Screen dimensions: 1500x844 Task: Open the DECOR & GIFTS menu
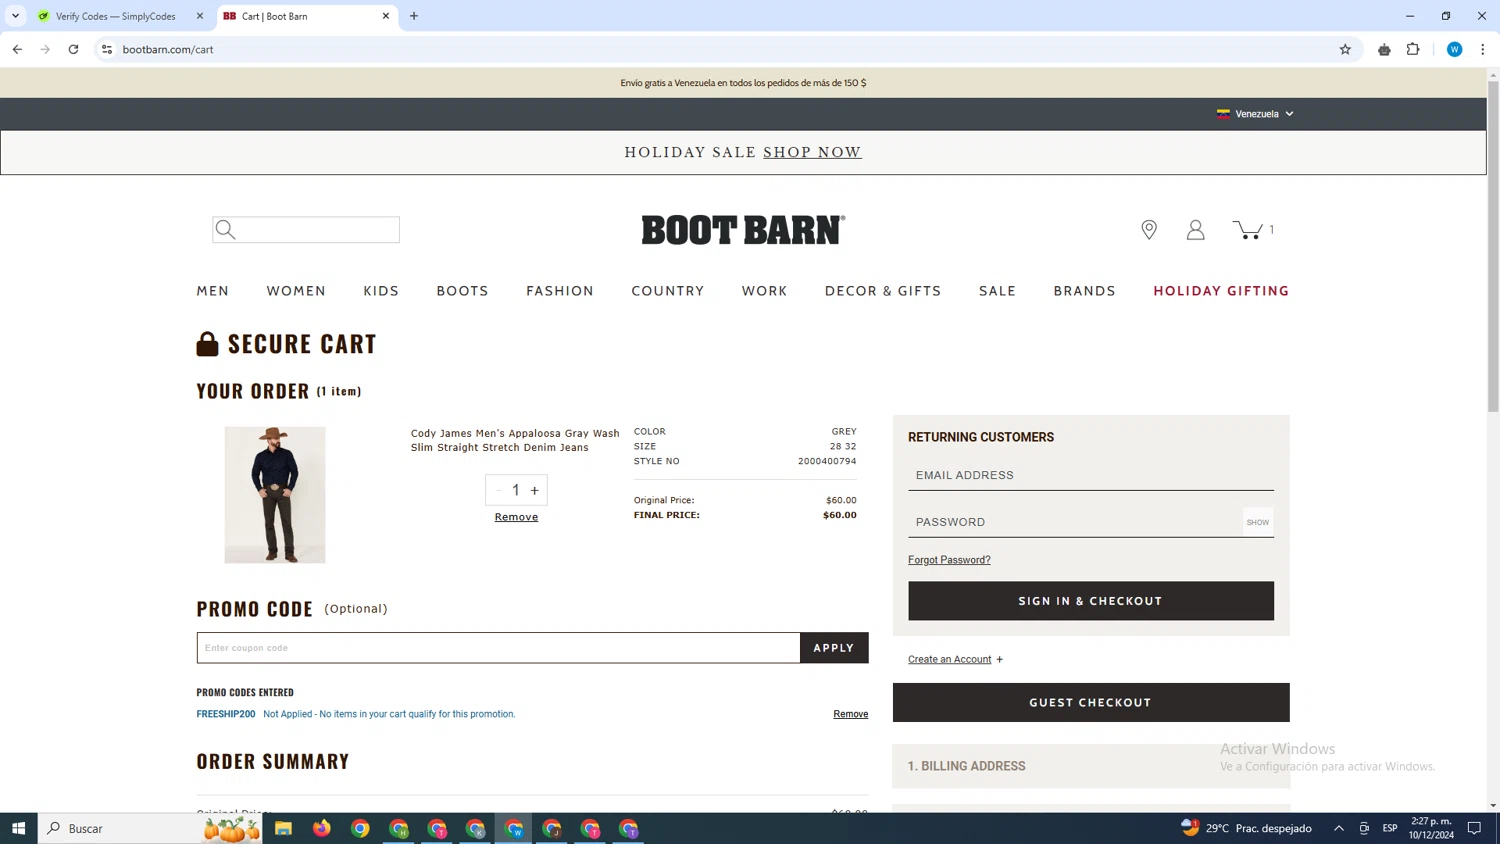click(x=883, y=291)
